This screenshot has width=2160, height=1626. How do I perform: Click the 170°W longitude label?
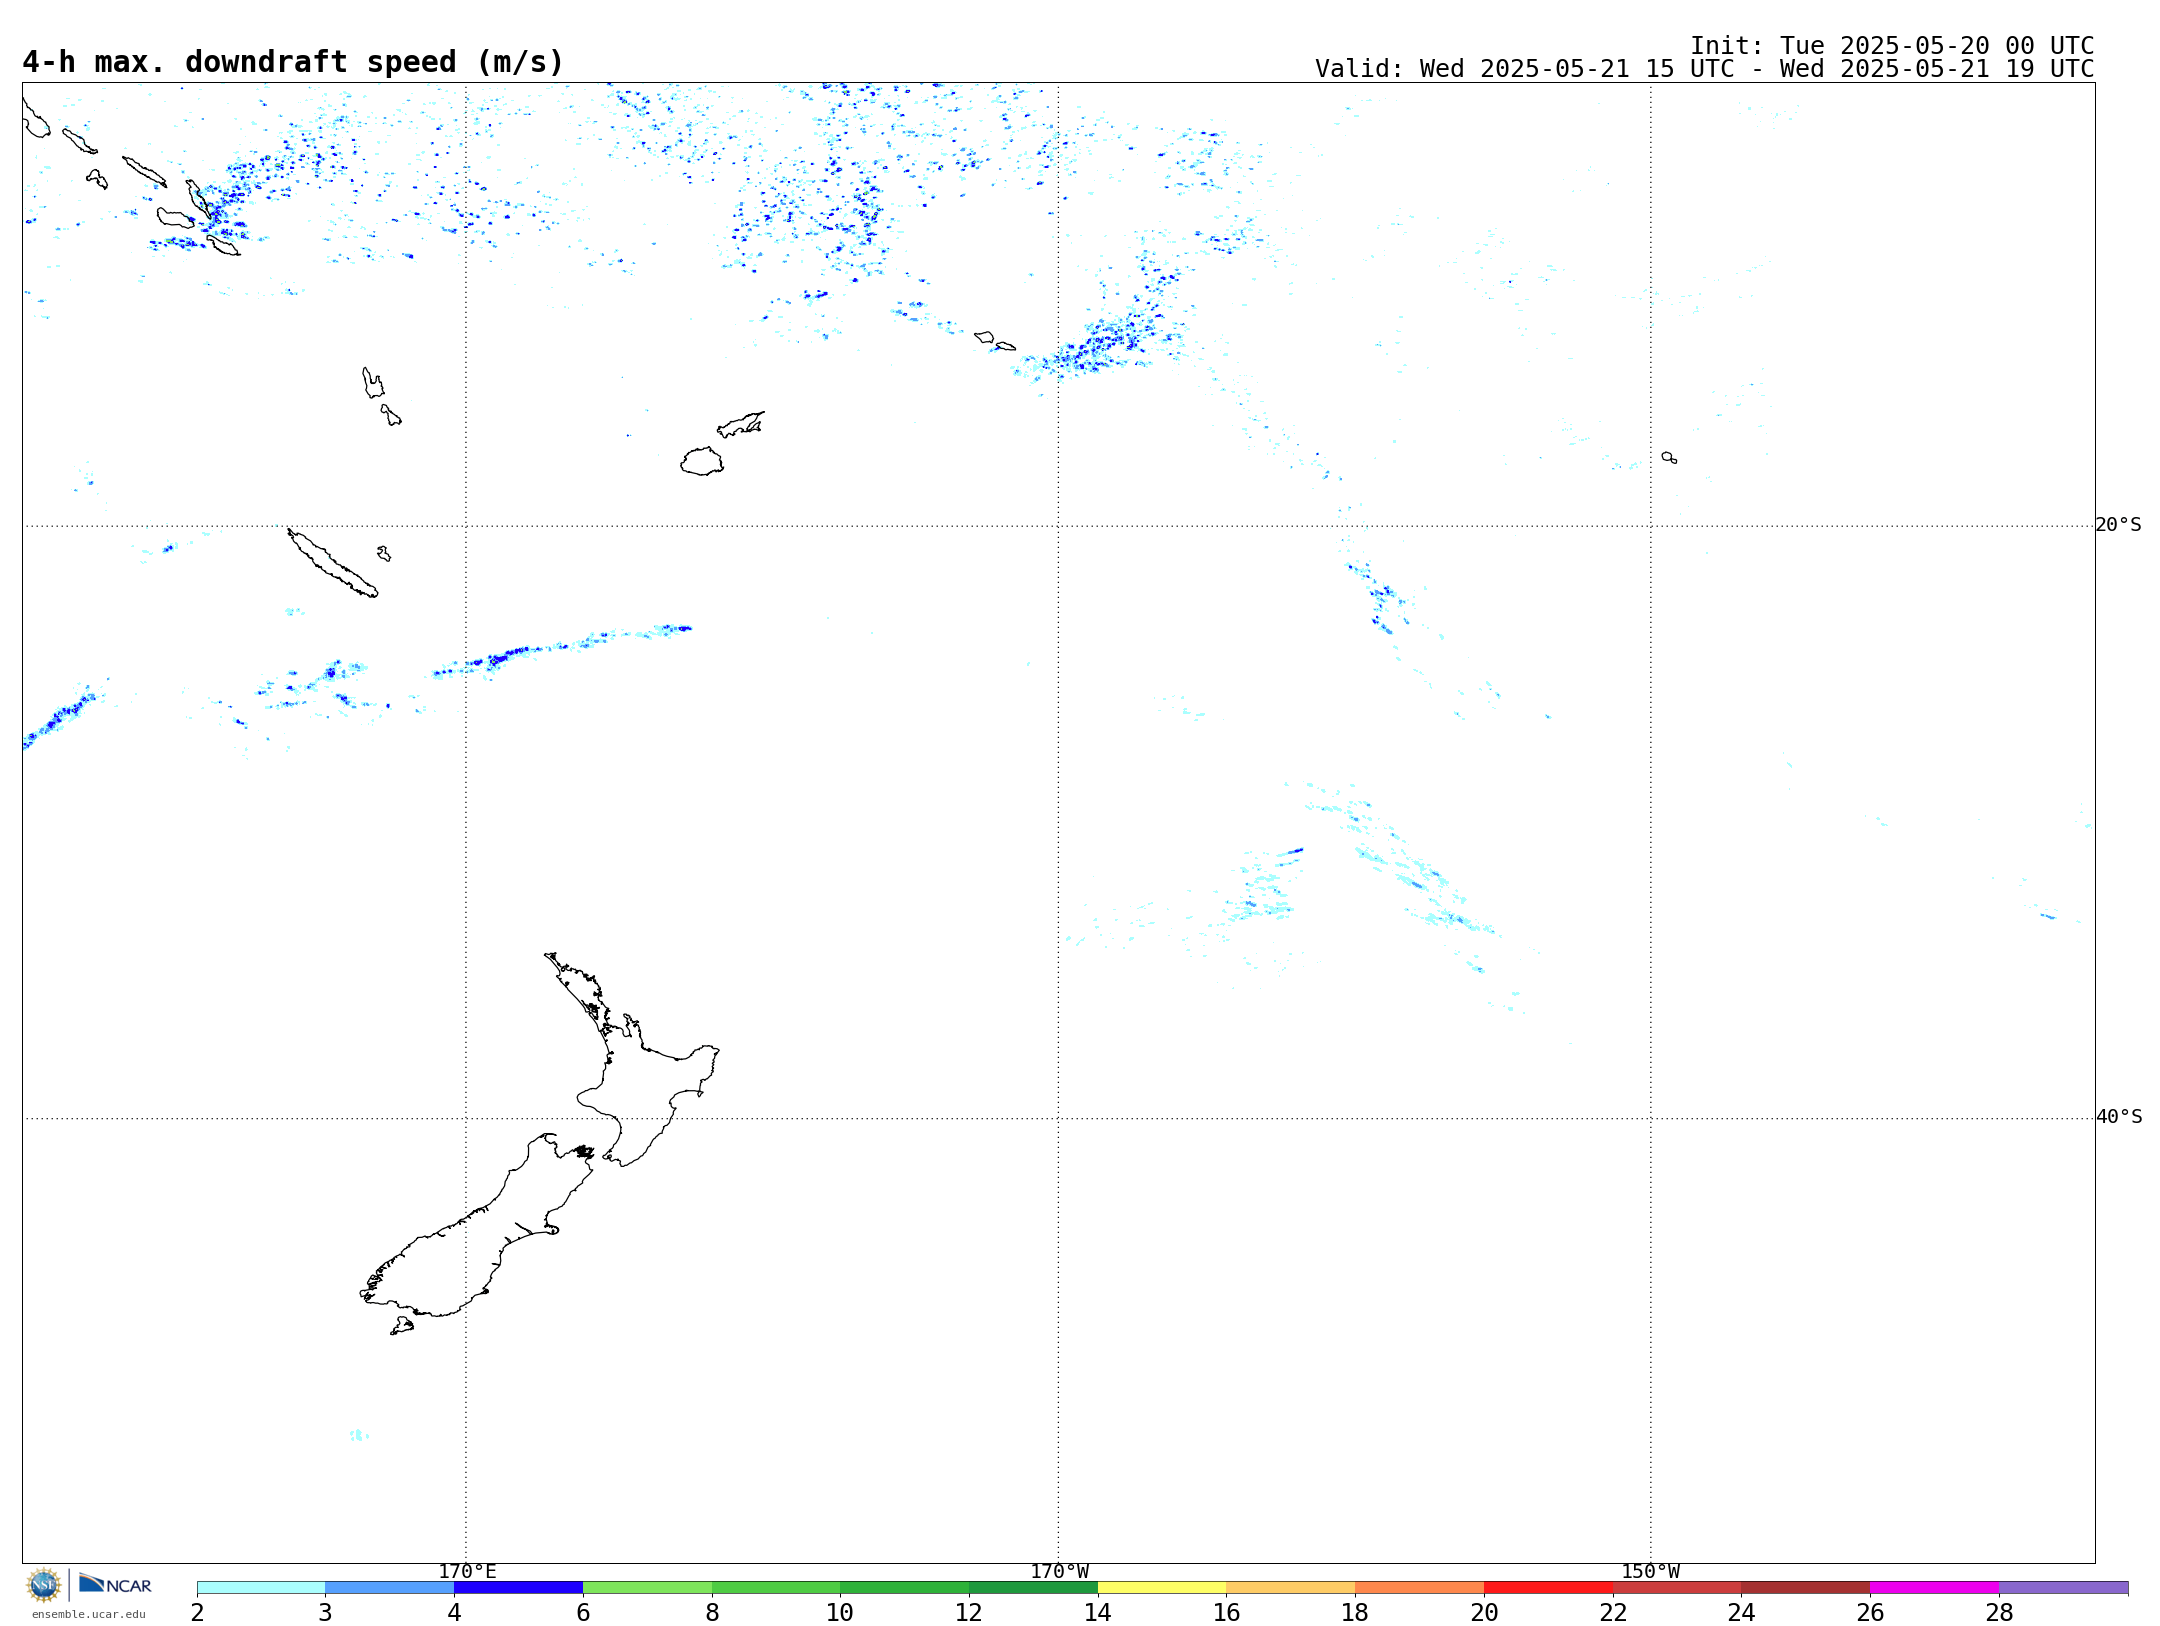click(1059, 1572)
